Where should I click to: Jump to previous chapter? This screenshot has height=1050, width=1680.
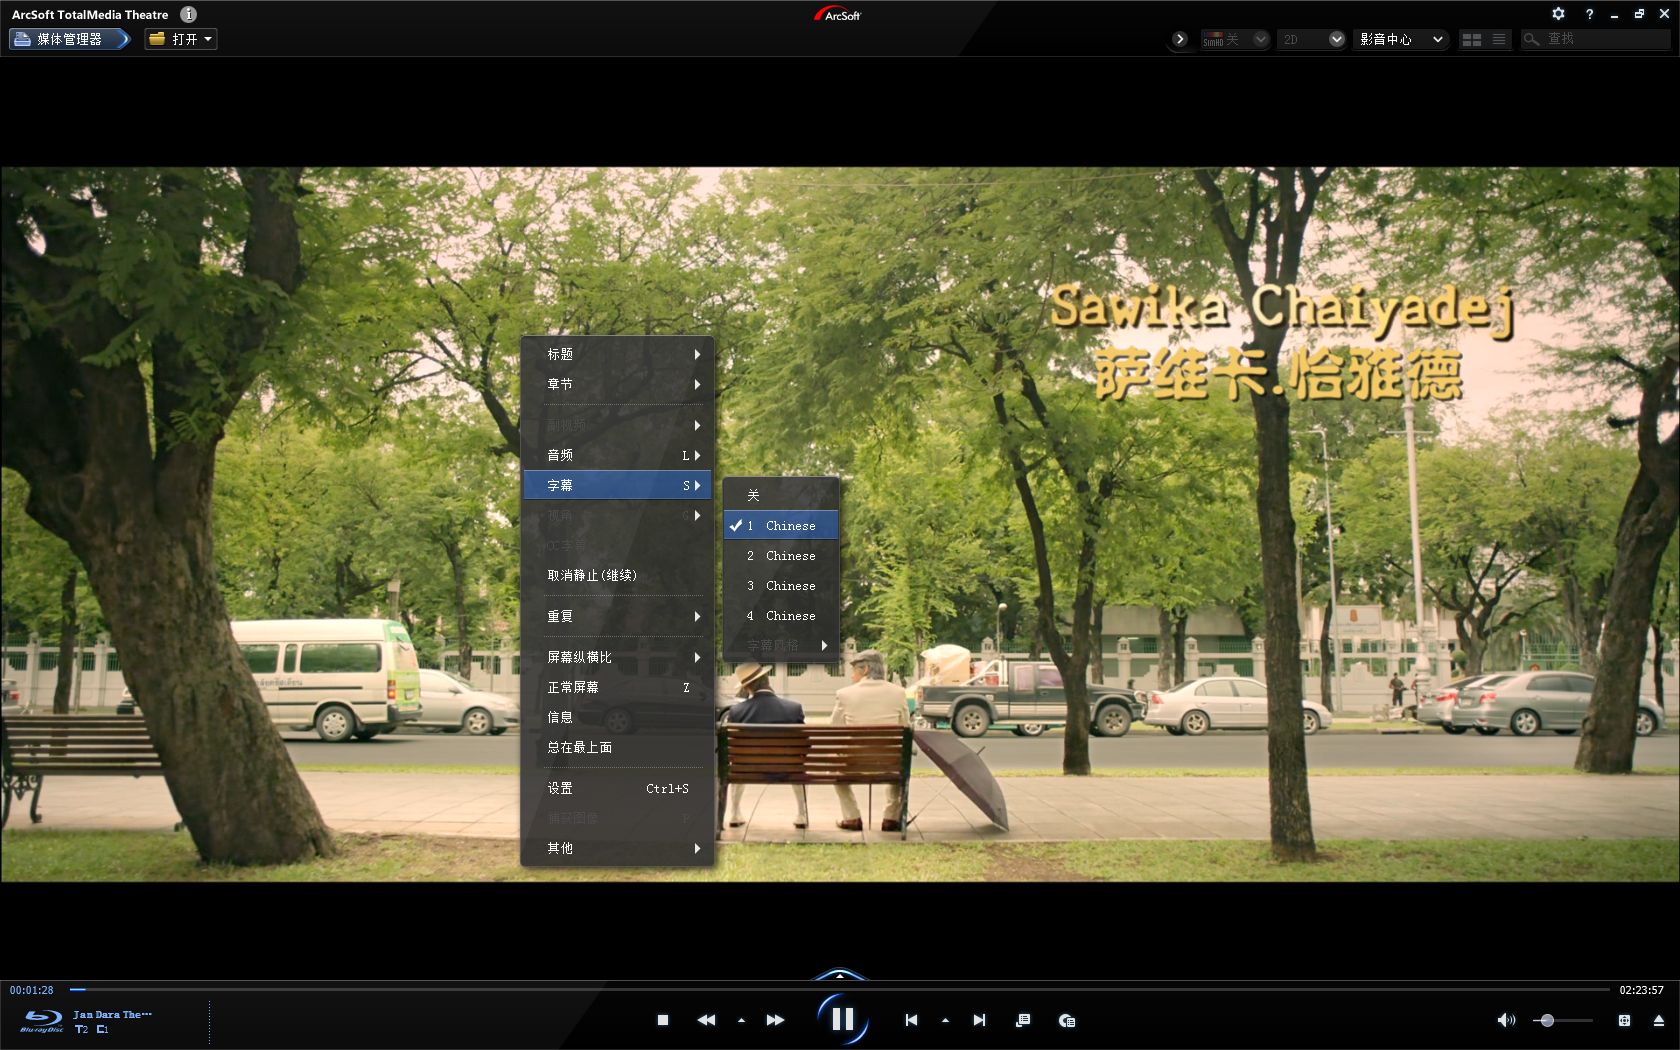pos(911,1020)
